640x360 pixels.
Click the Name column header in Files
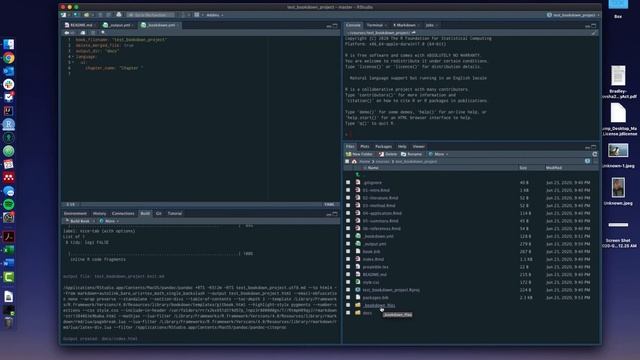tap(373, 168)
